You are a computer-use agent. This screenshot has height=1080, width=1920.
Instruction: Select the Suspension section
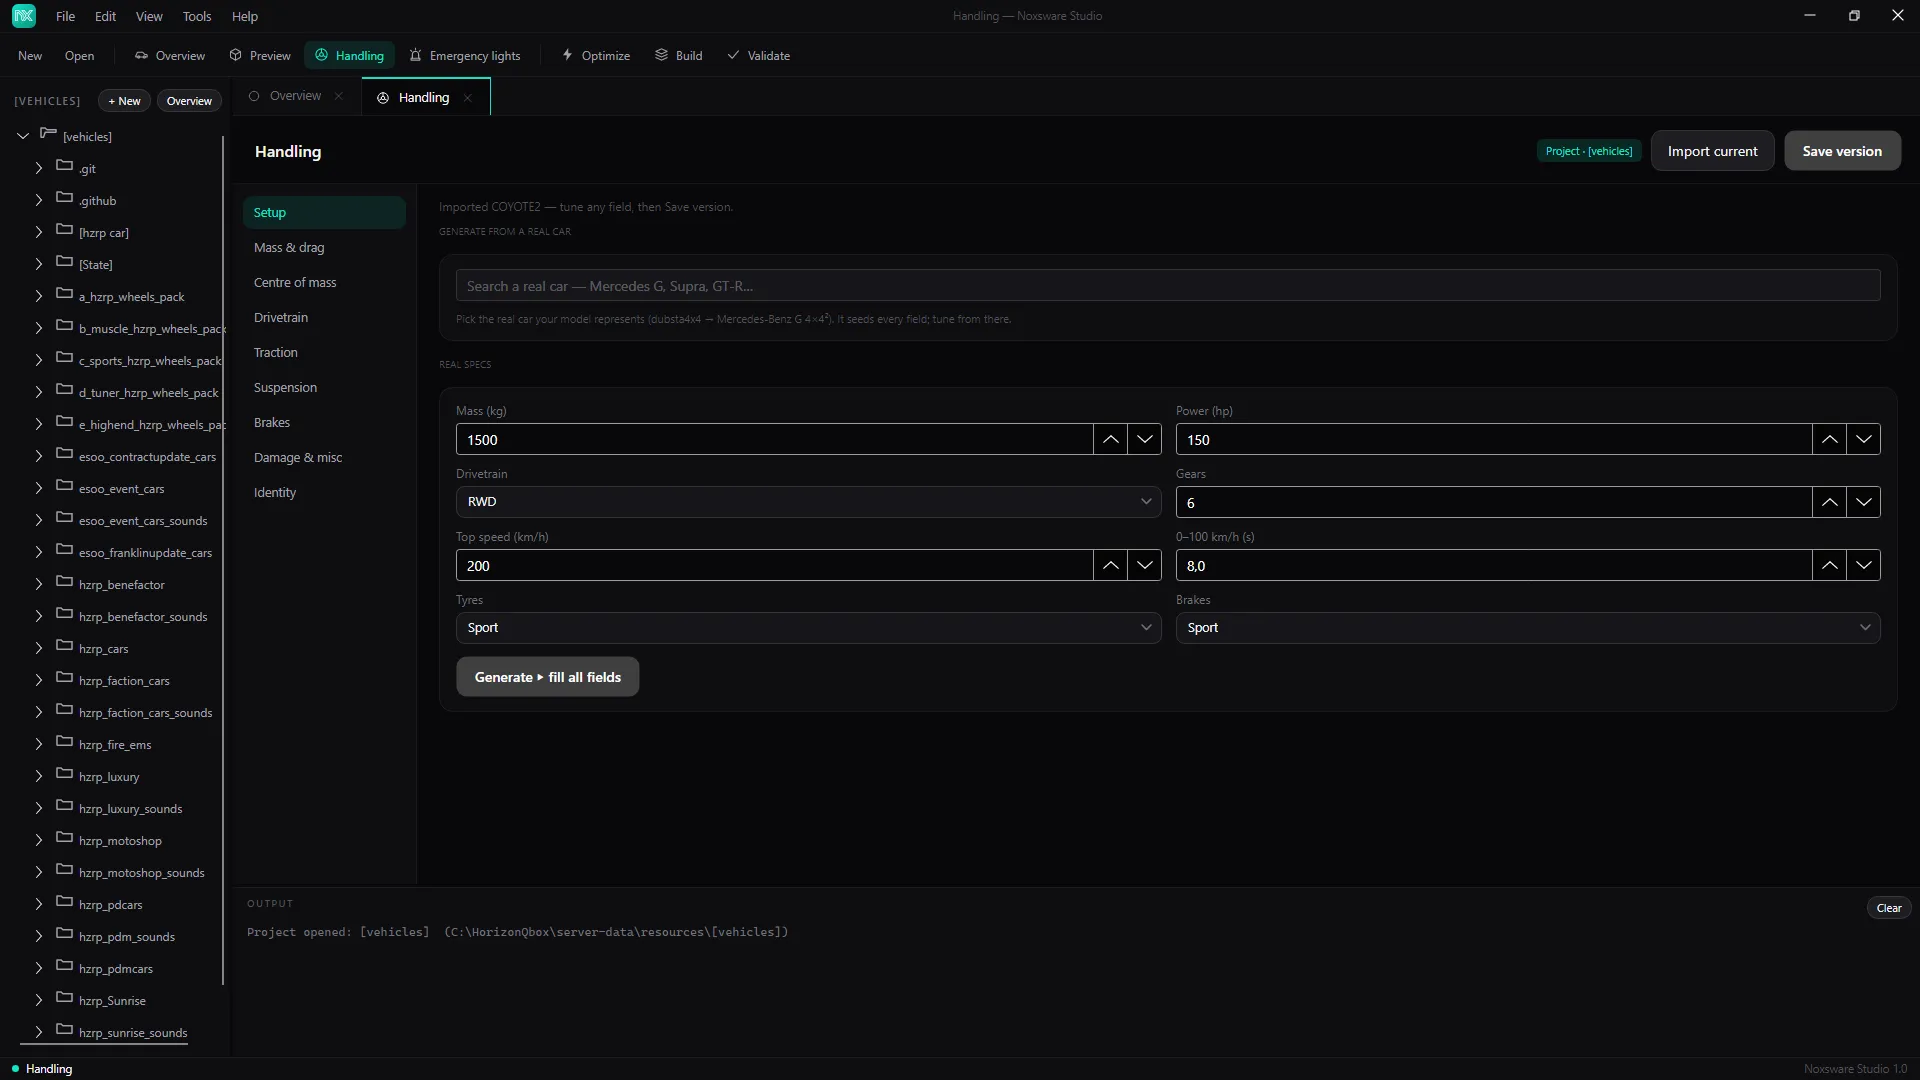pos(324,388)
